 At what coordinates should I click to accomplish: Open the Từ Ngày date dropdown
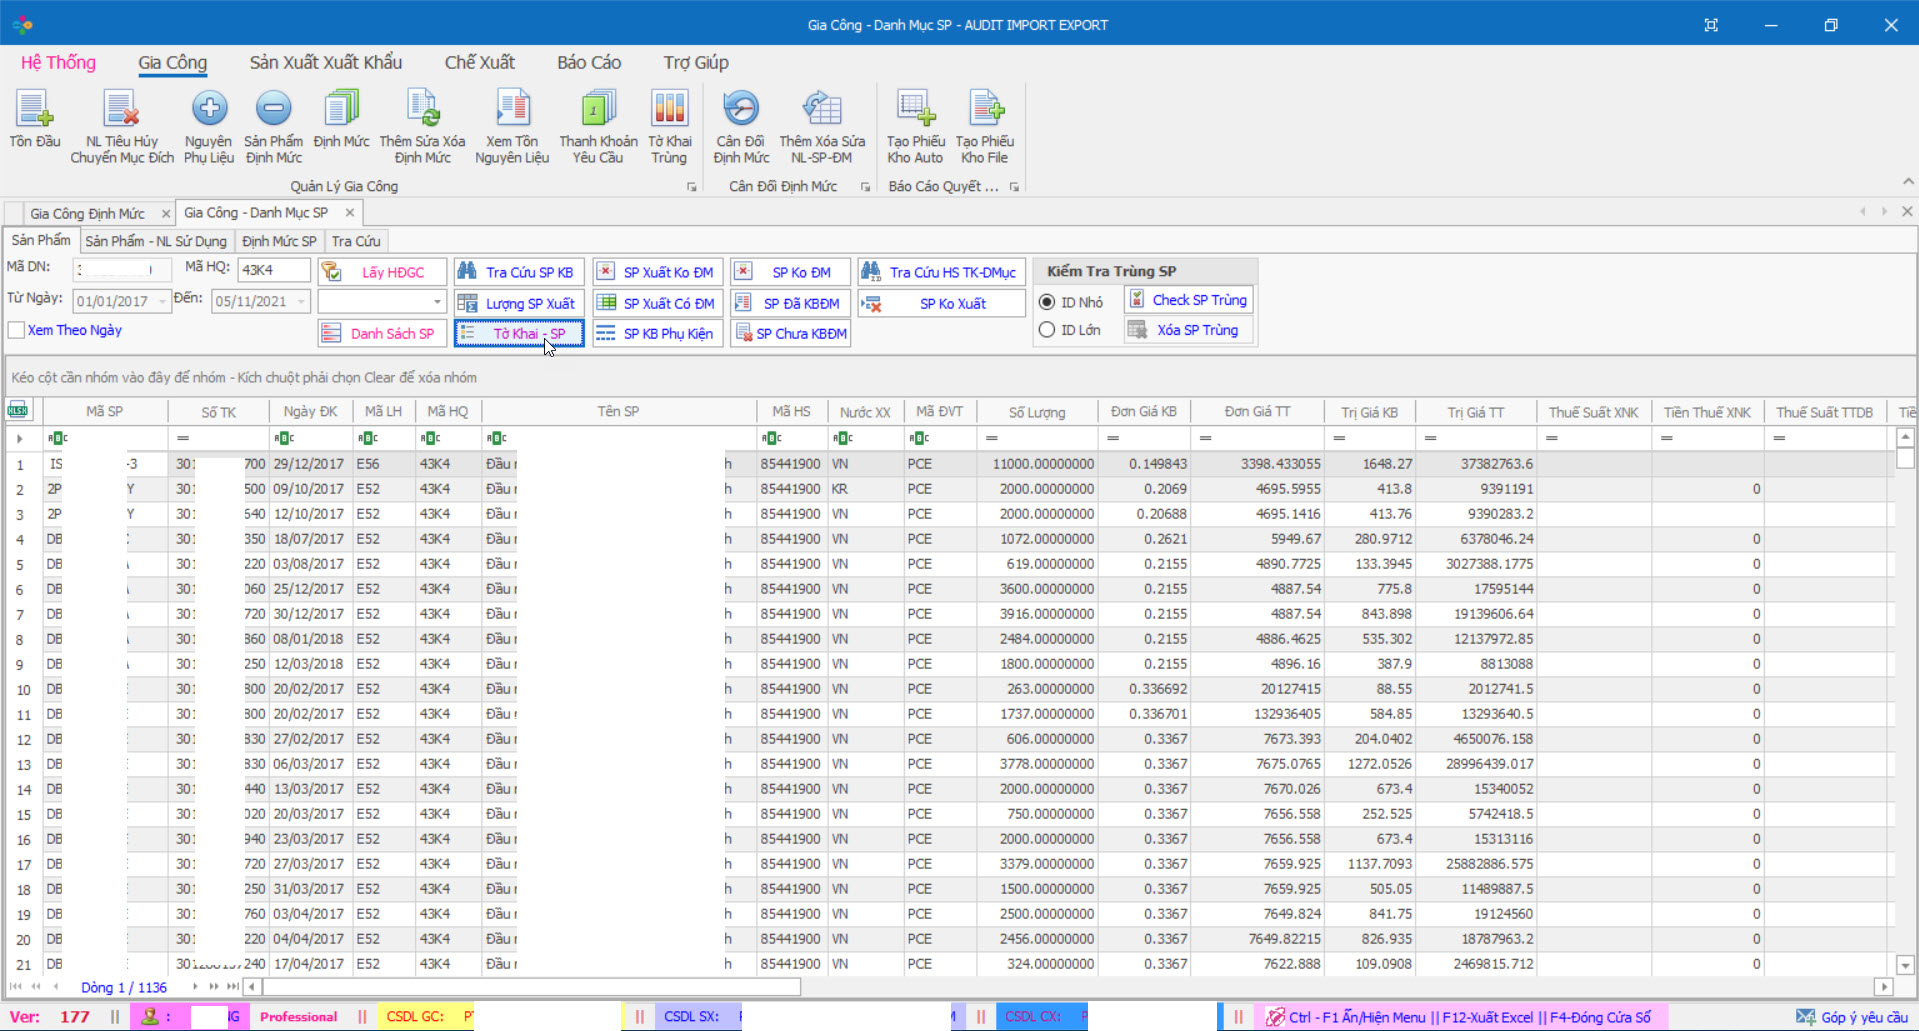click(x=161, y=302)
